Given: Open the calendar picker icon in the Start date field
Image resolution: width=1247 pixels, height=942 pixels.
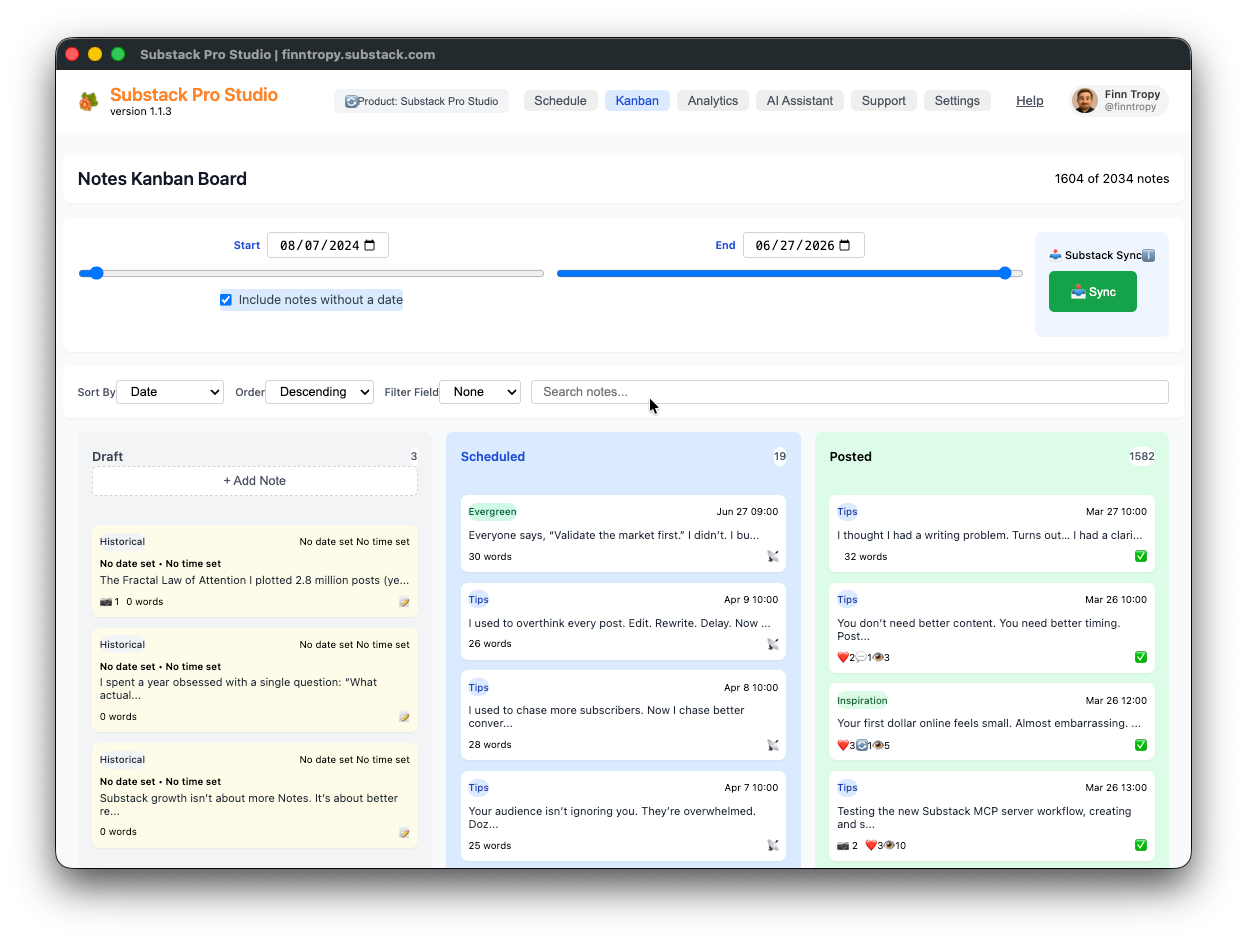Looking at the screenshot, I should [x=370, y=245].
